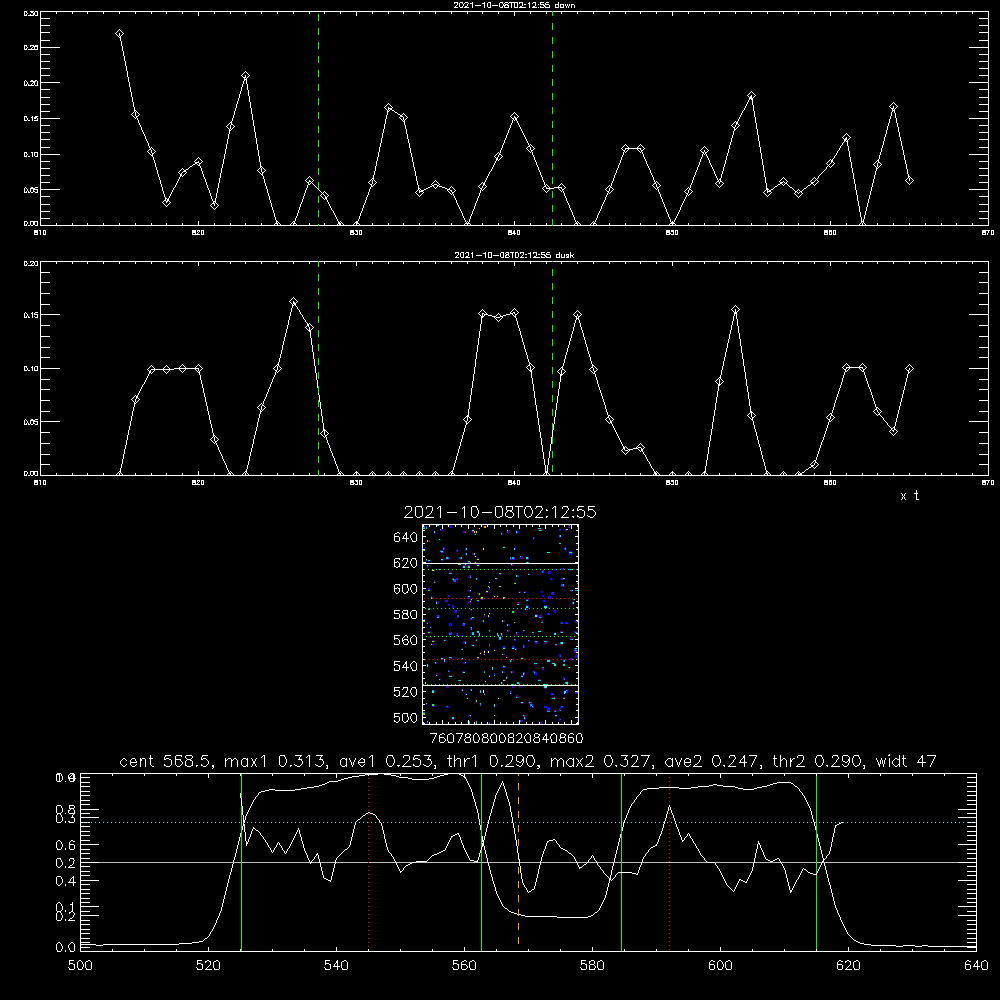This screenshot has height=1000, width=1000.
Task: Select the green vertical line near 584
Action: coord(621,861)
